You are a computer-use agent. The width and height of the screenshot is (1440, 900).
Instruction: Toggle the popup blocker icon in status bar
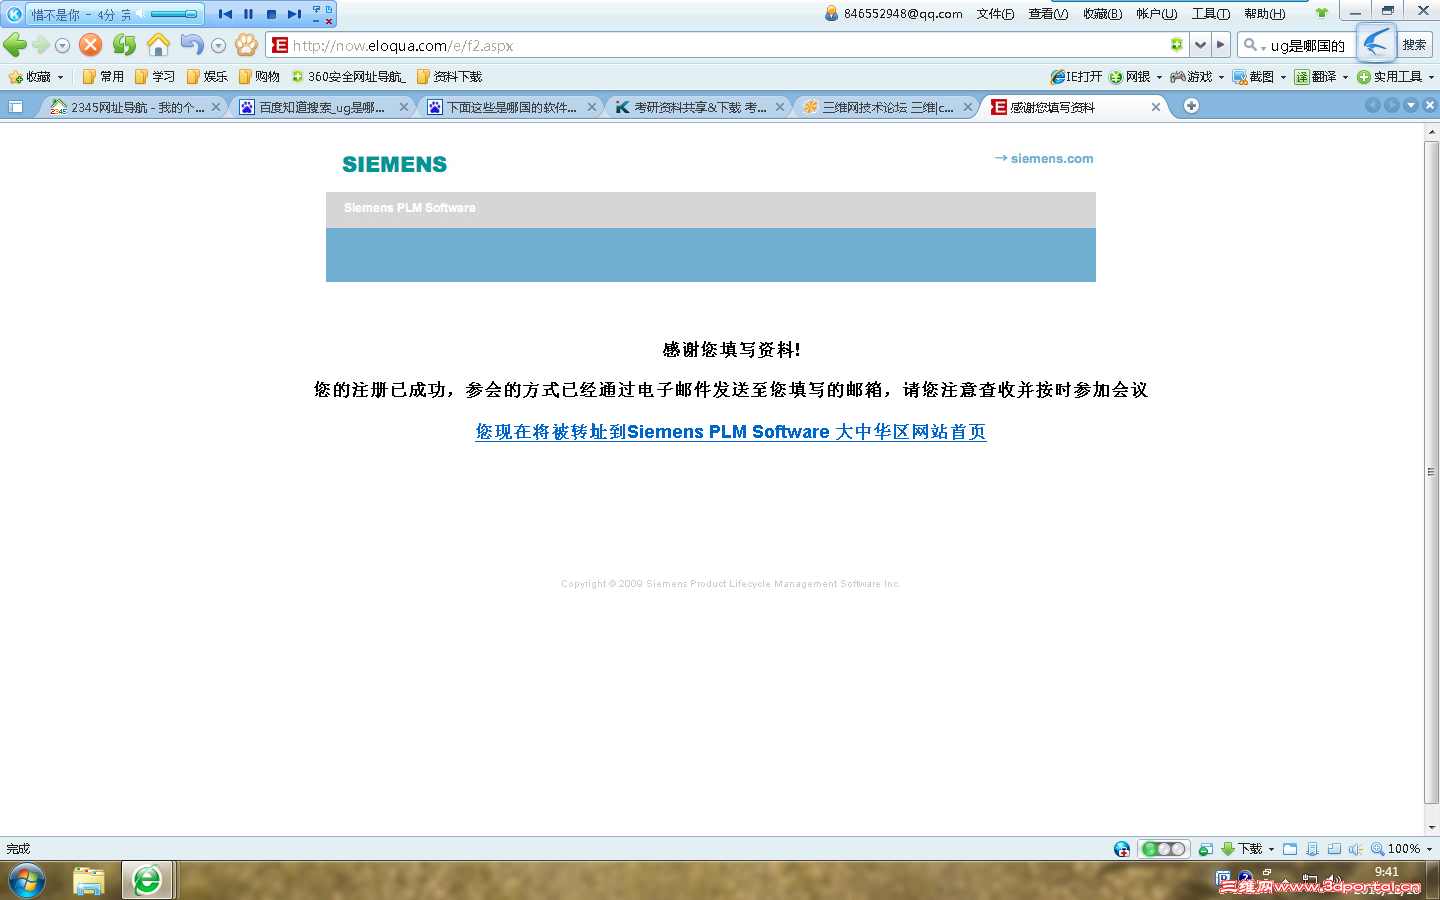[x=1205, y=849]
